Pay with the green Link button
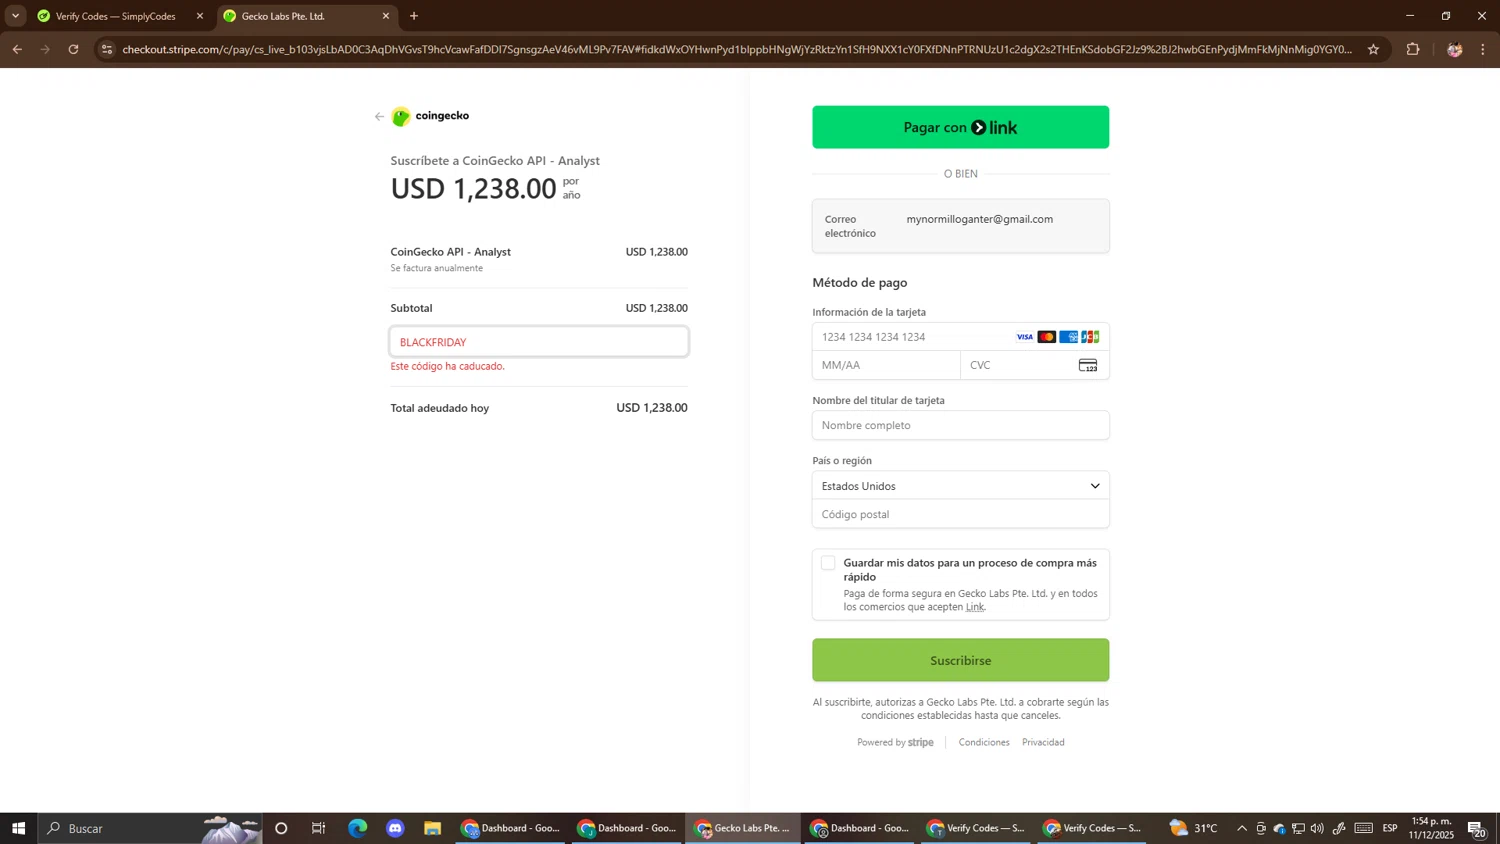This screenshot has height=844, width=1500. coord(960,127)
